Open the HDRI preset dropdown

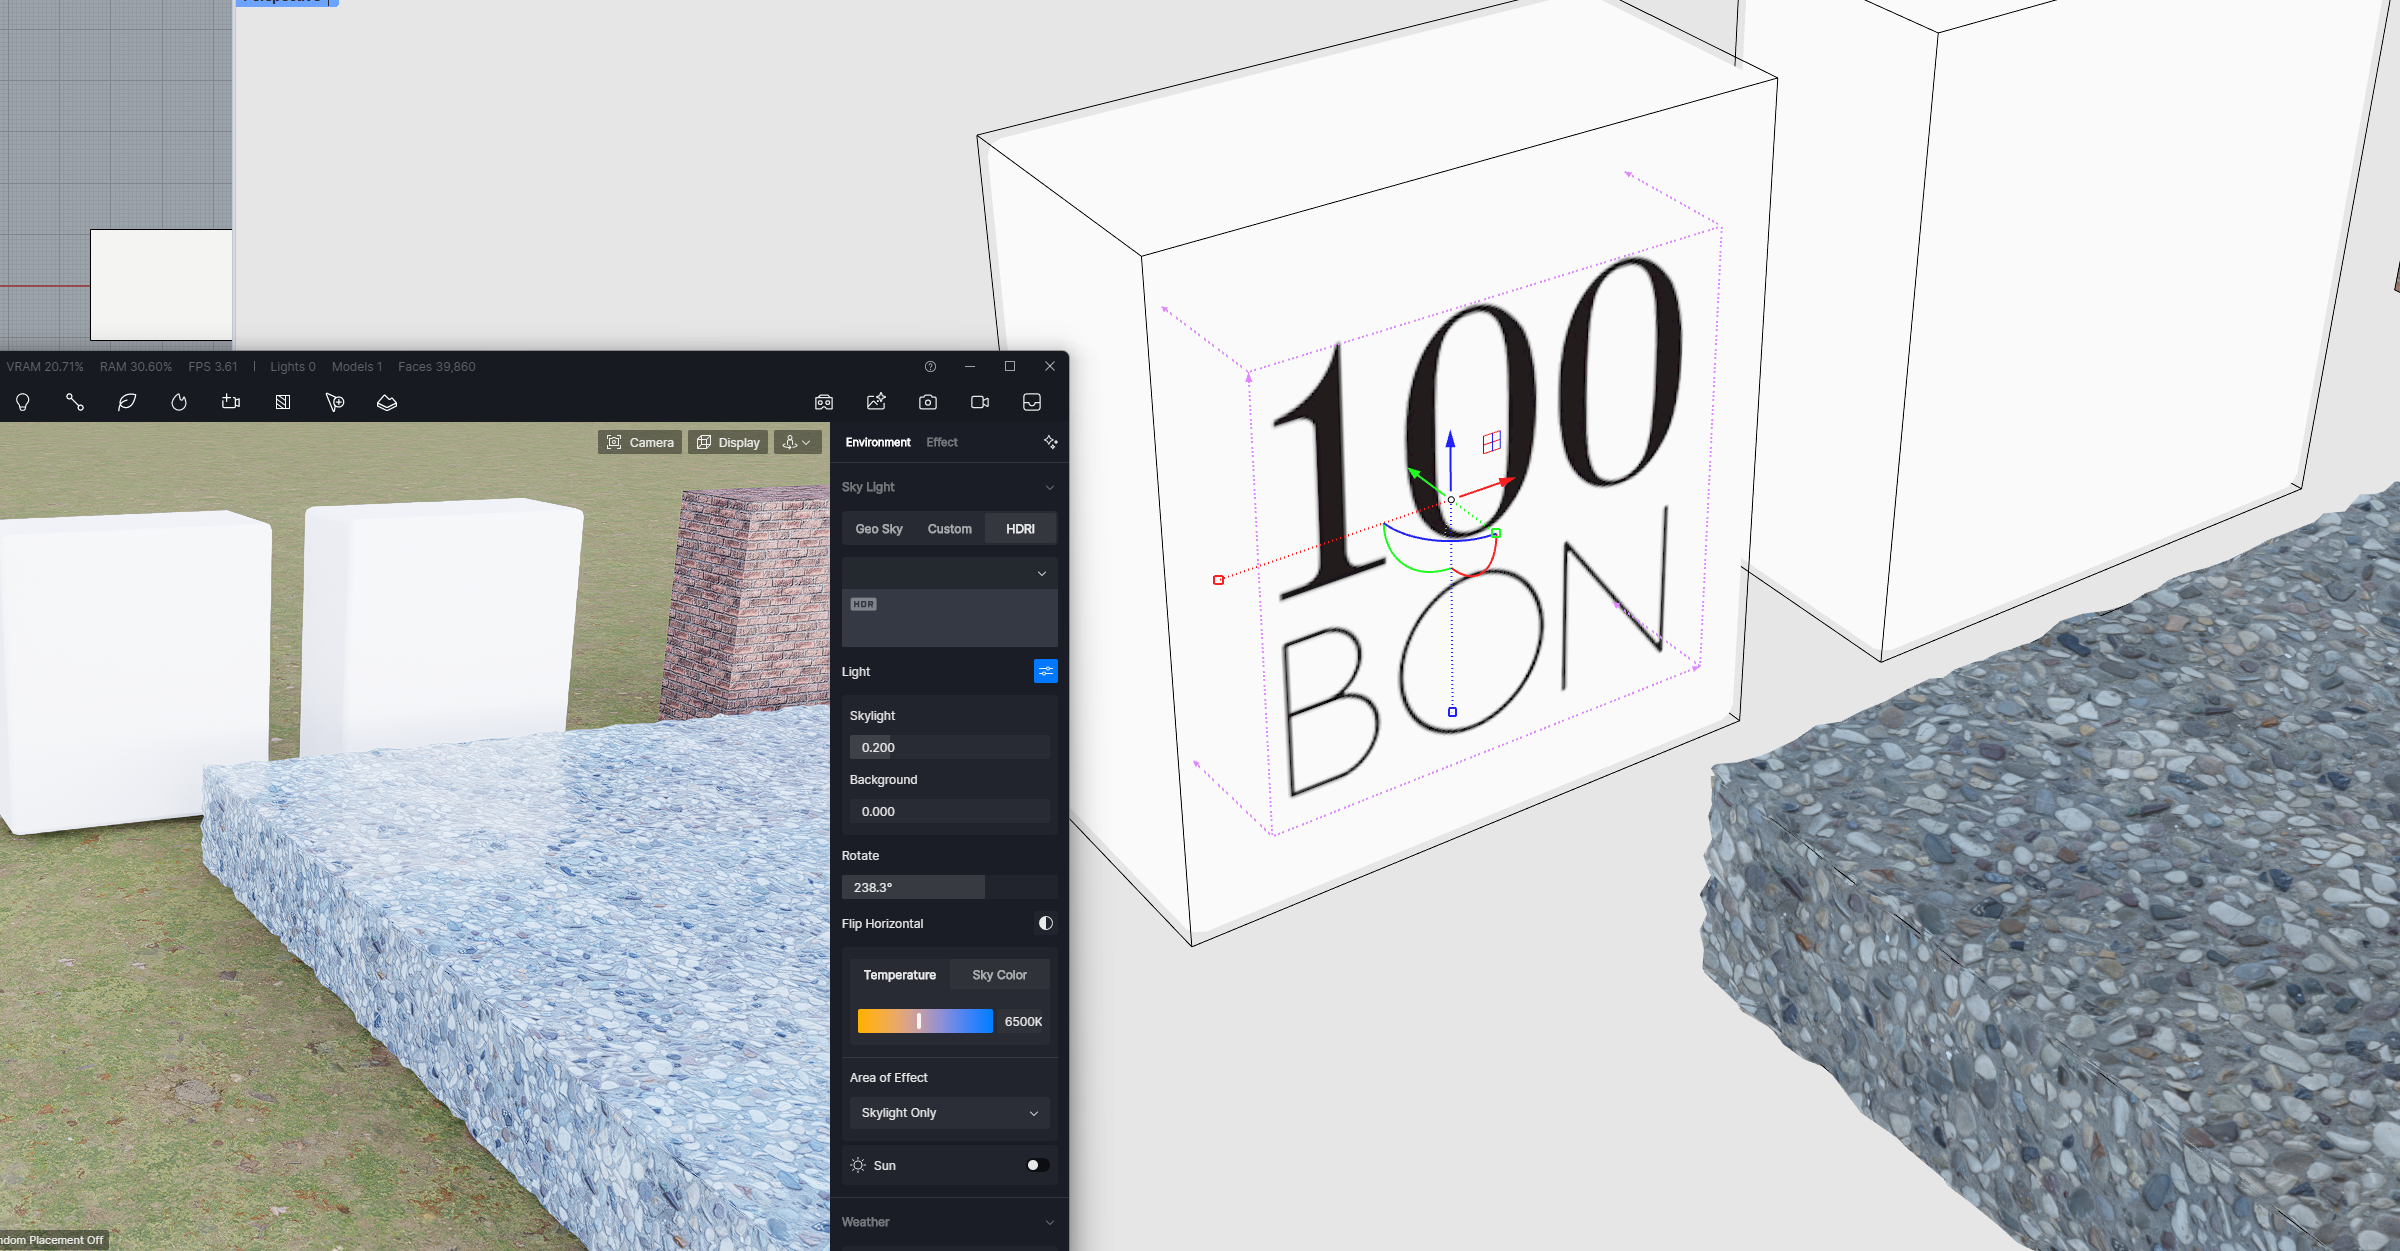coord(949,573)
